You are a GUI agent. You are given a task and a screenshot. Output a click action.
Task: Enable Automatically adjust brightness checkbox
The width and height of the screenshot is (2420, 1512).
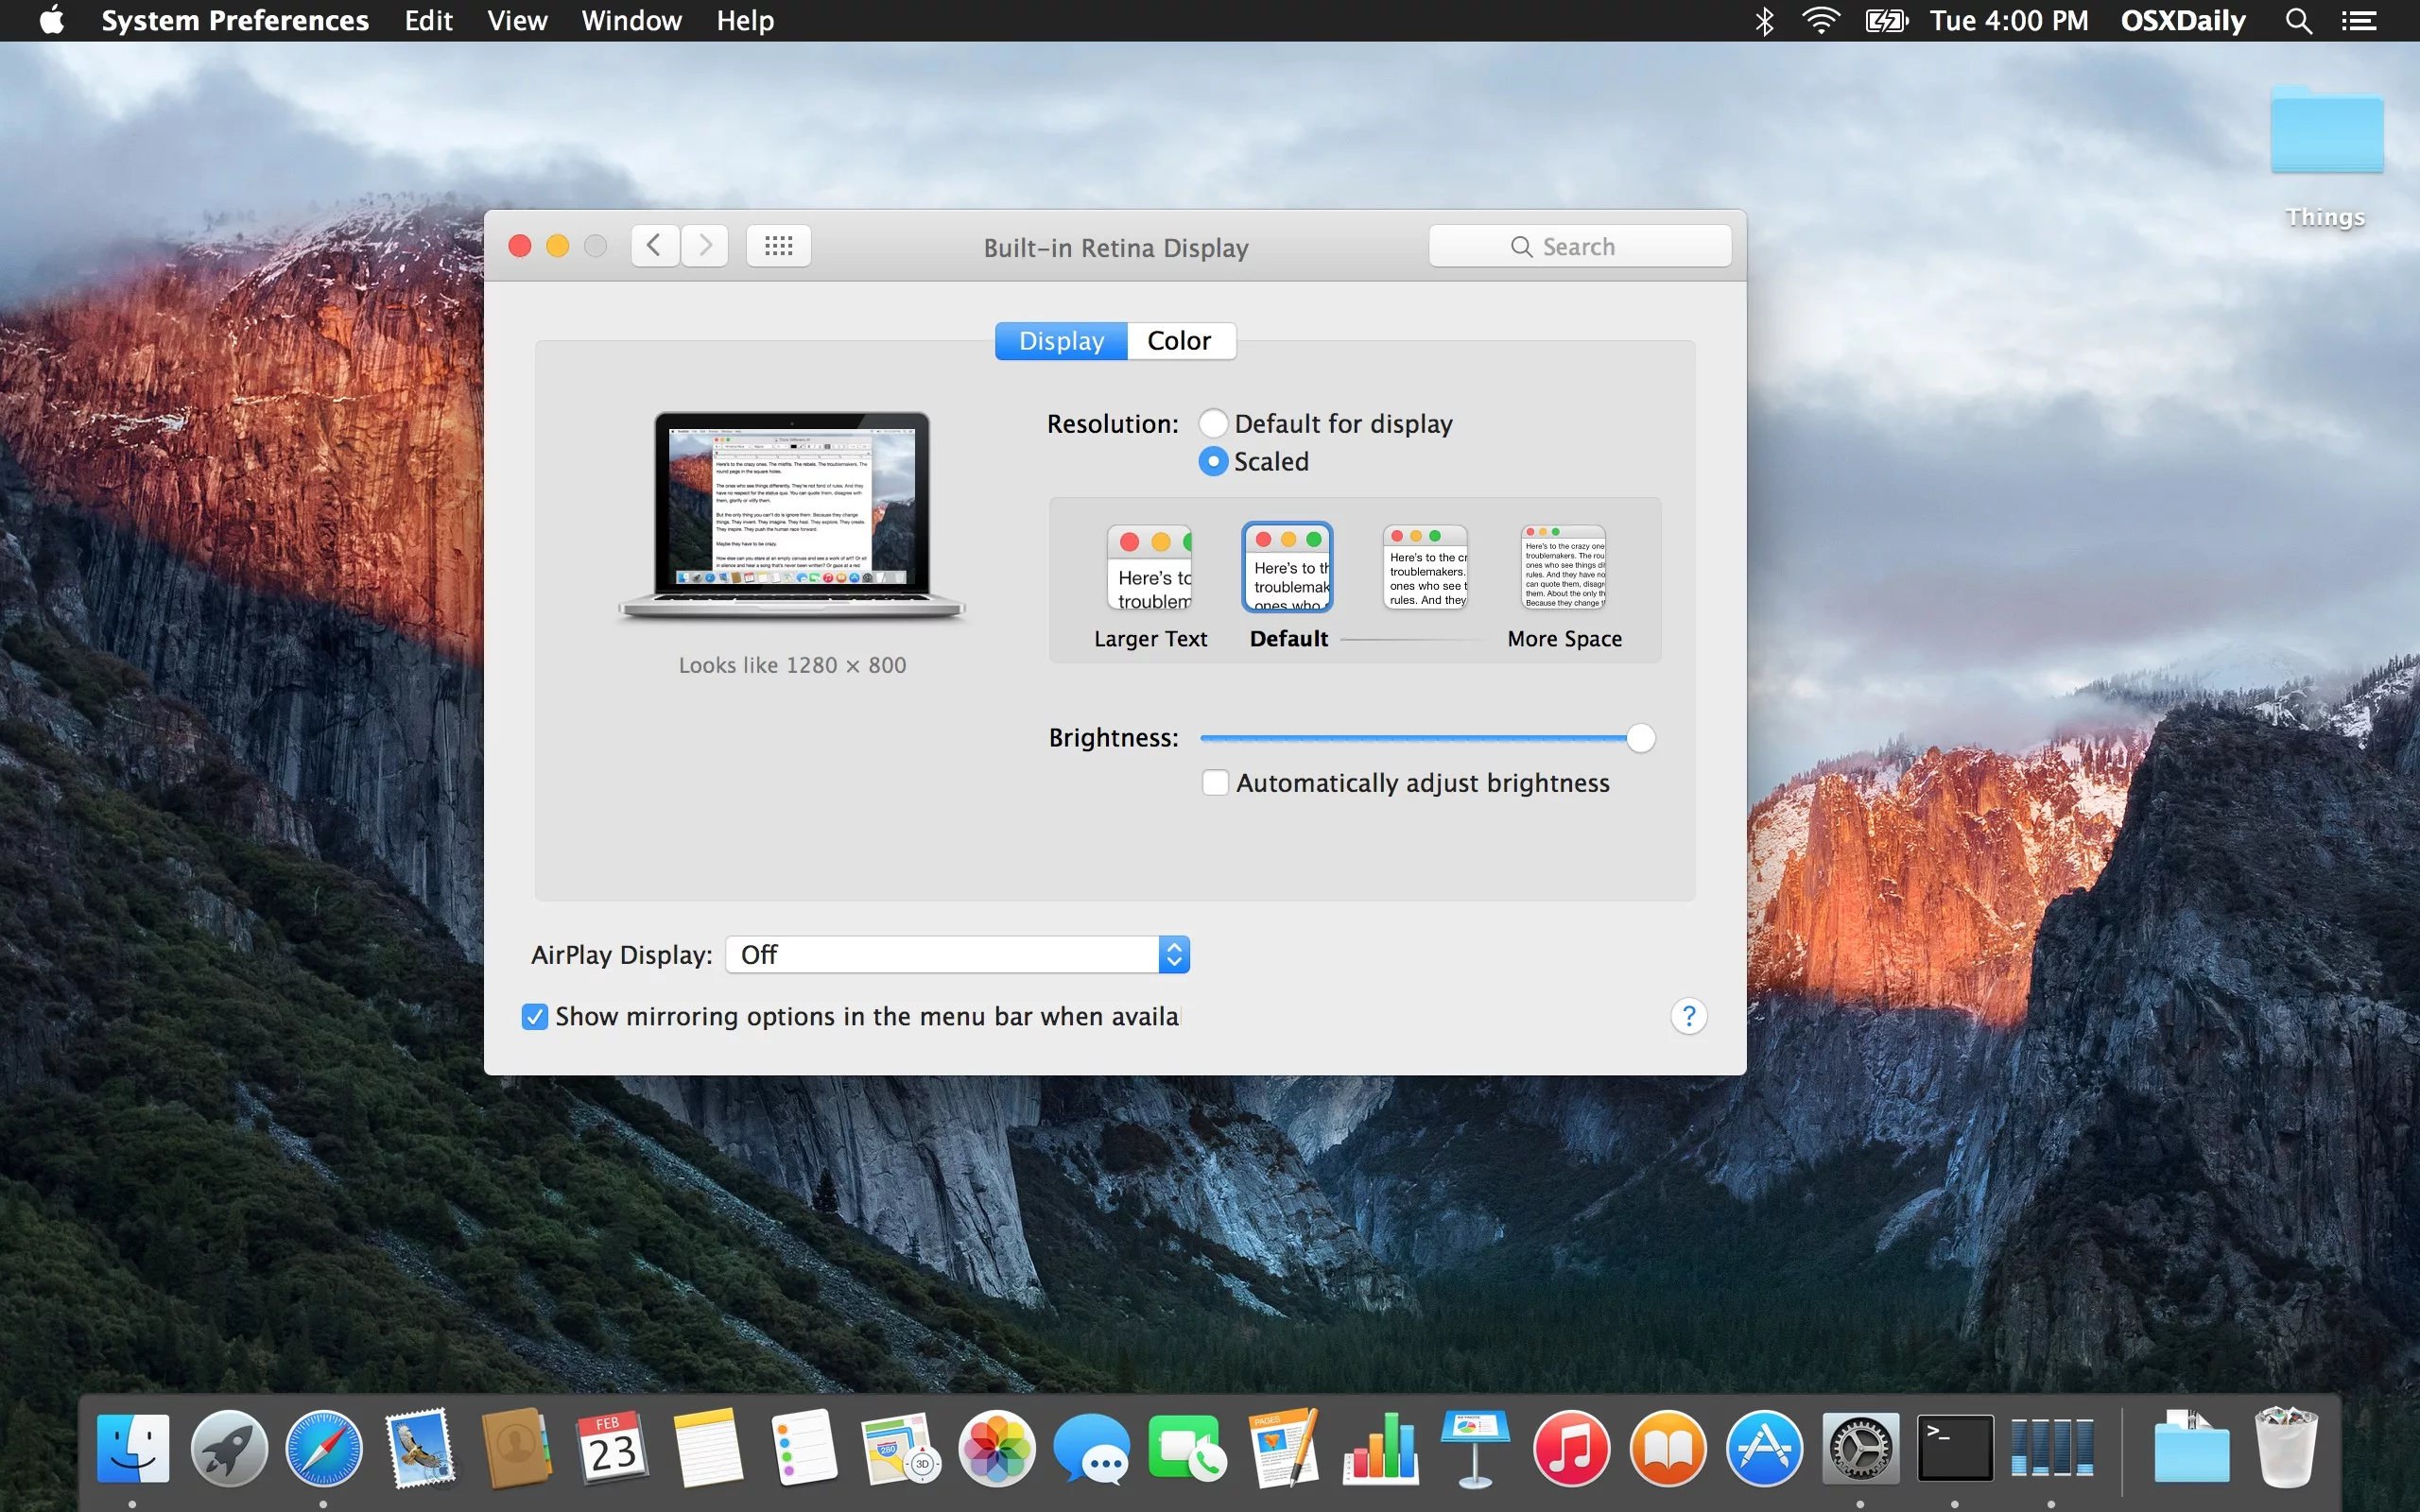click(1215, 783)
